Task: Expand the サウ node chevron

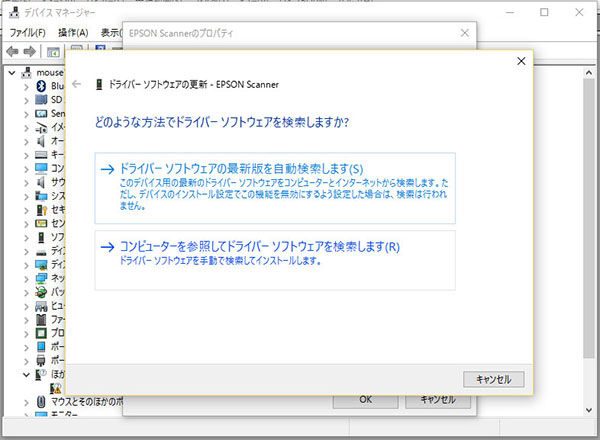Action: point(26,183)
